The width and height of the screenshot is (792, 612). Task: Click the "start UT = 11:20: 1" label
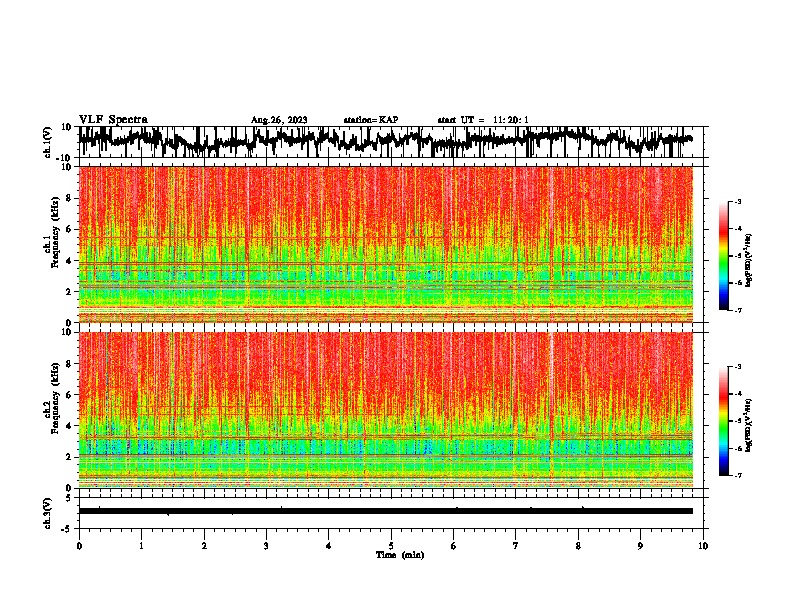click(483, 120)
